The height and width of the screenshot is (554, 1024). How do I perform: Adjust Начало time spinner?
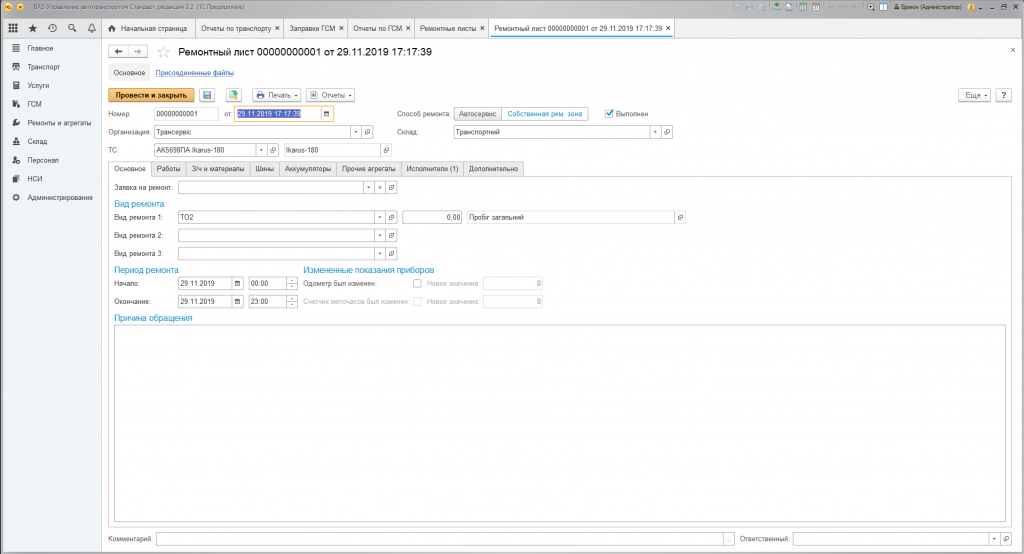coord(292,284)
